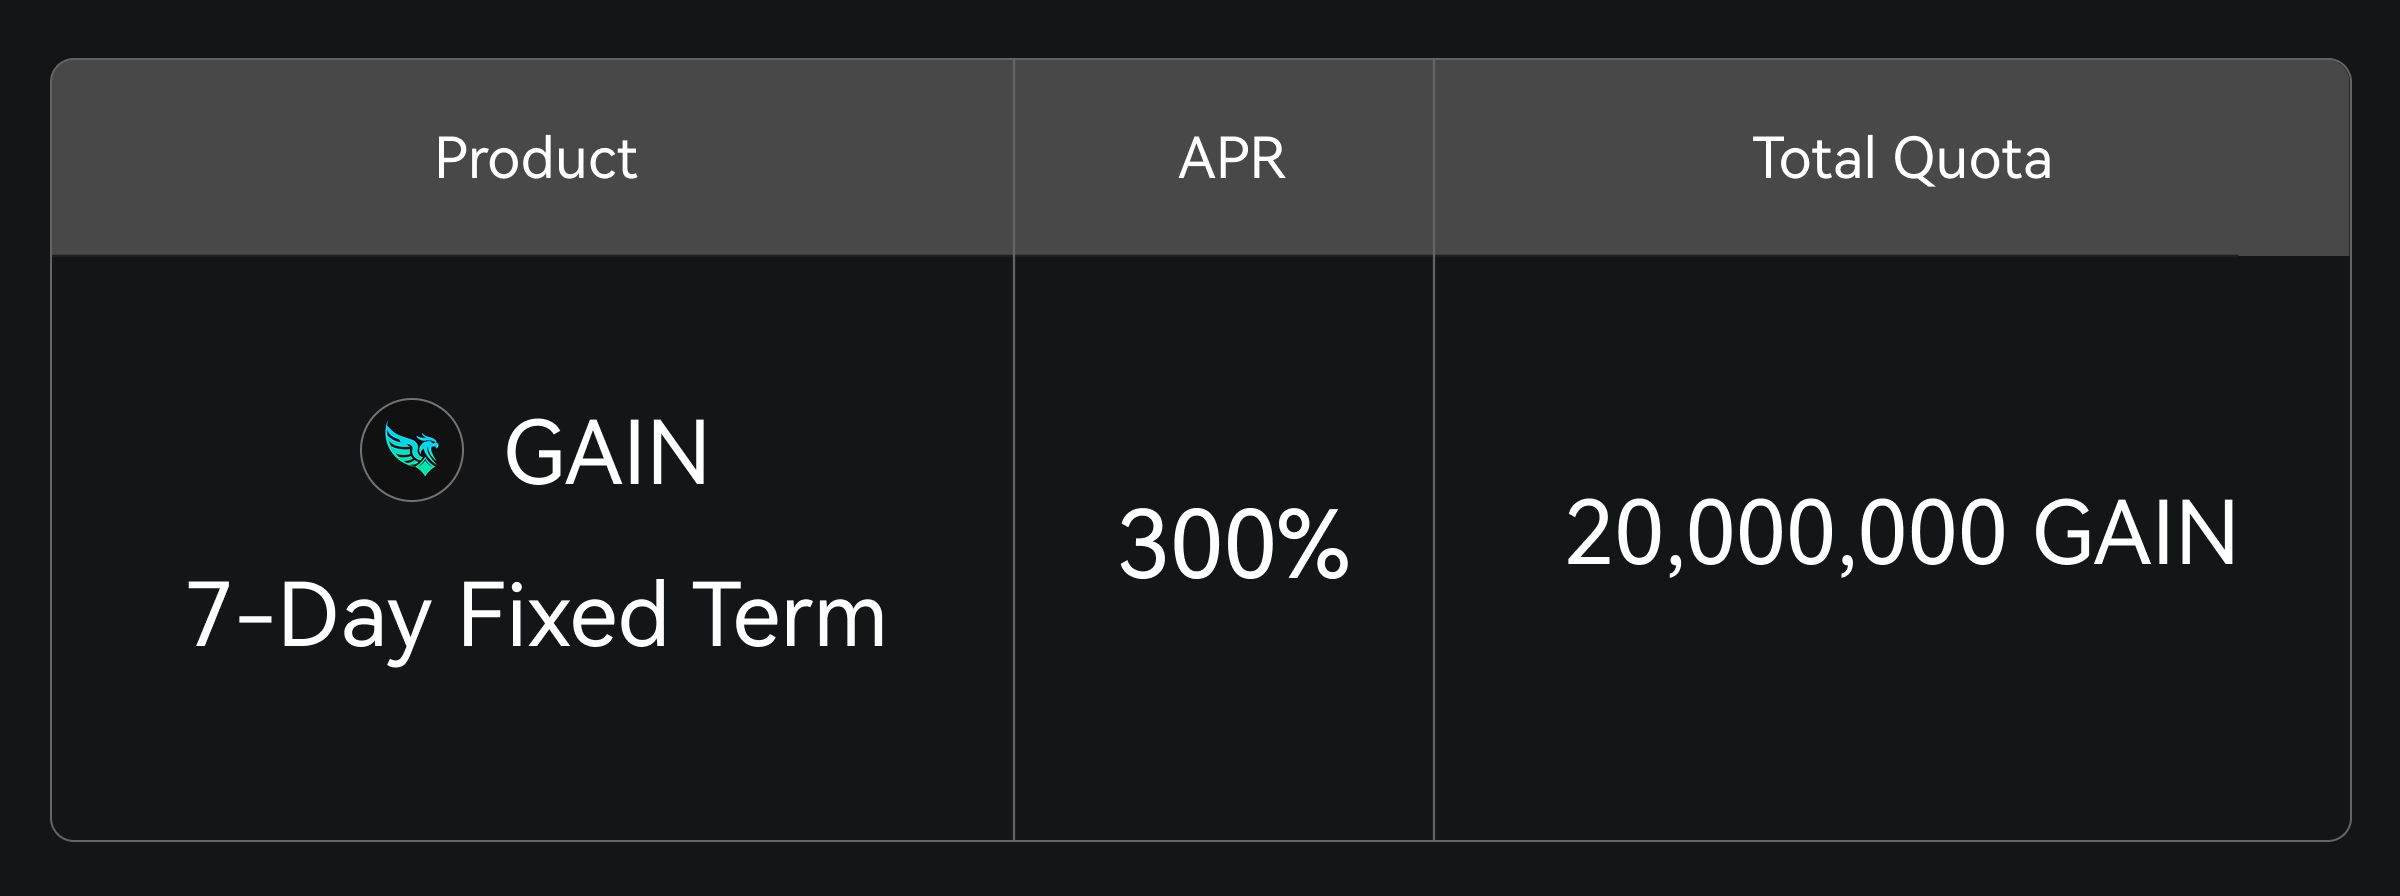Screen dimensions: 2400x896
Task: Sort by the Product column header
Action: pyautogui.click(x=536, y=158)
